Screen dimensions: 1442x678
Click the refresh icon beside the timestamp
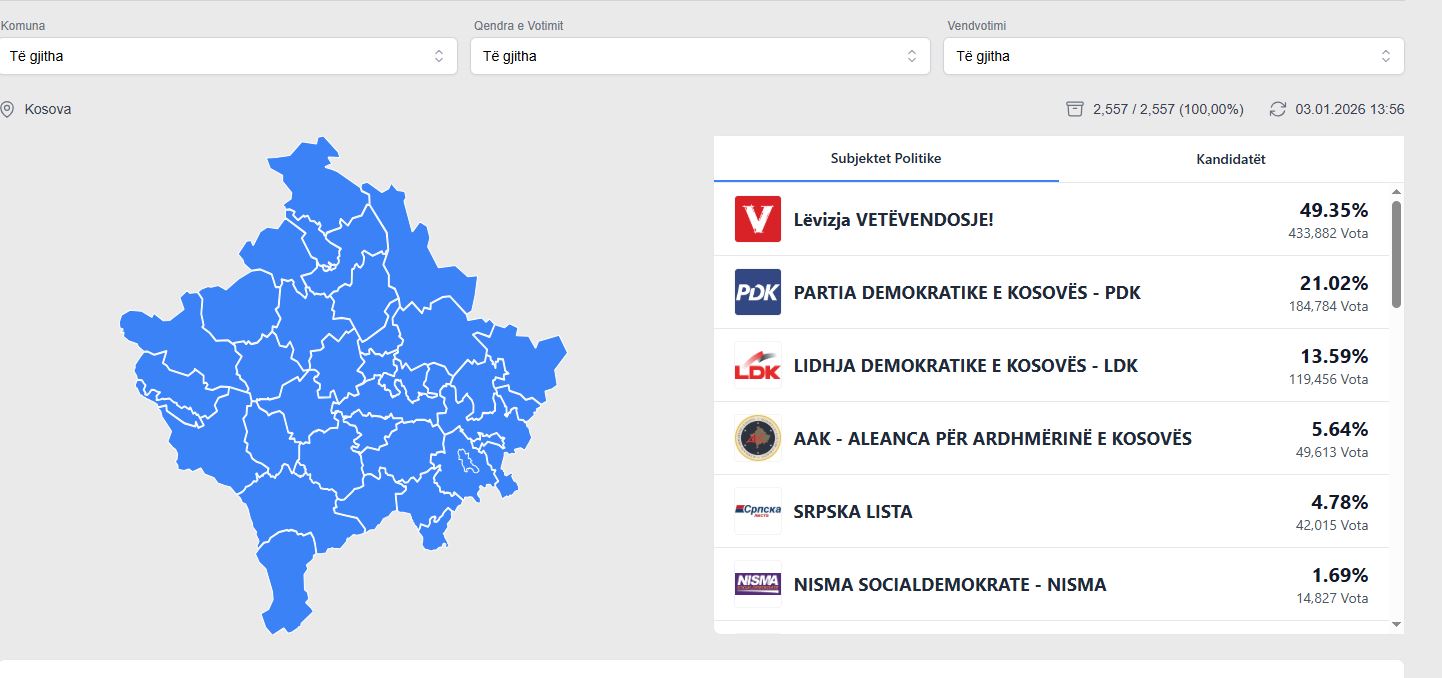(1277, 109)
